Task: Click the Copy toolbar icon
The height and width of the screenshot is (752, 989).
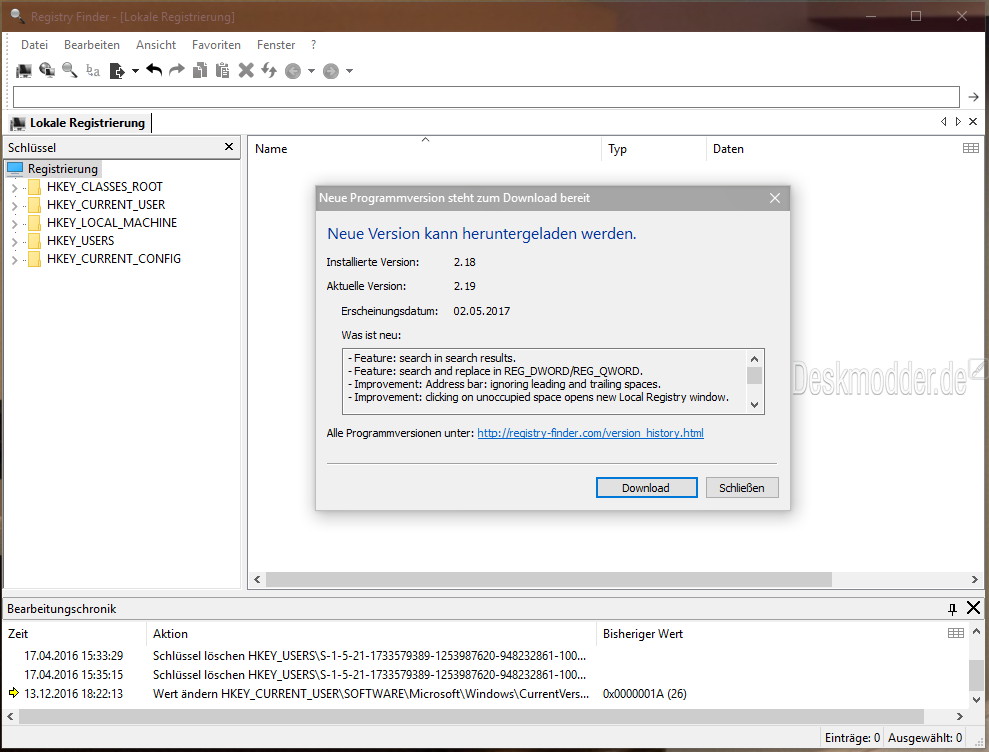Action: 200,70
